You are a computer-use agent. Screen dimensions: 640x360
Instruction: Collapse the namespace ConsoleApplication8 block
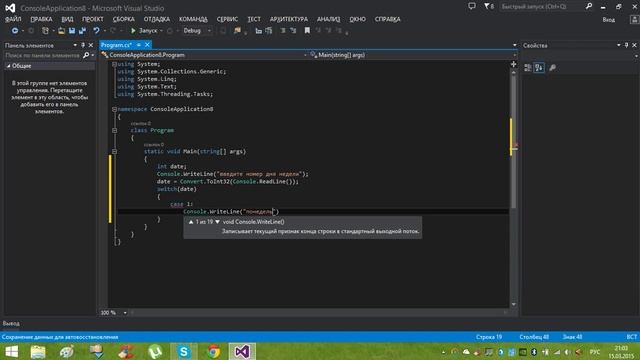[x=114, y=109]
